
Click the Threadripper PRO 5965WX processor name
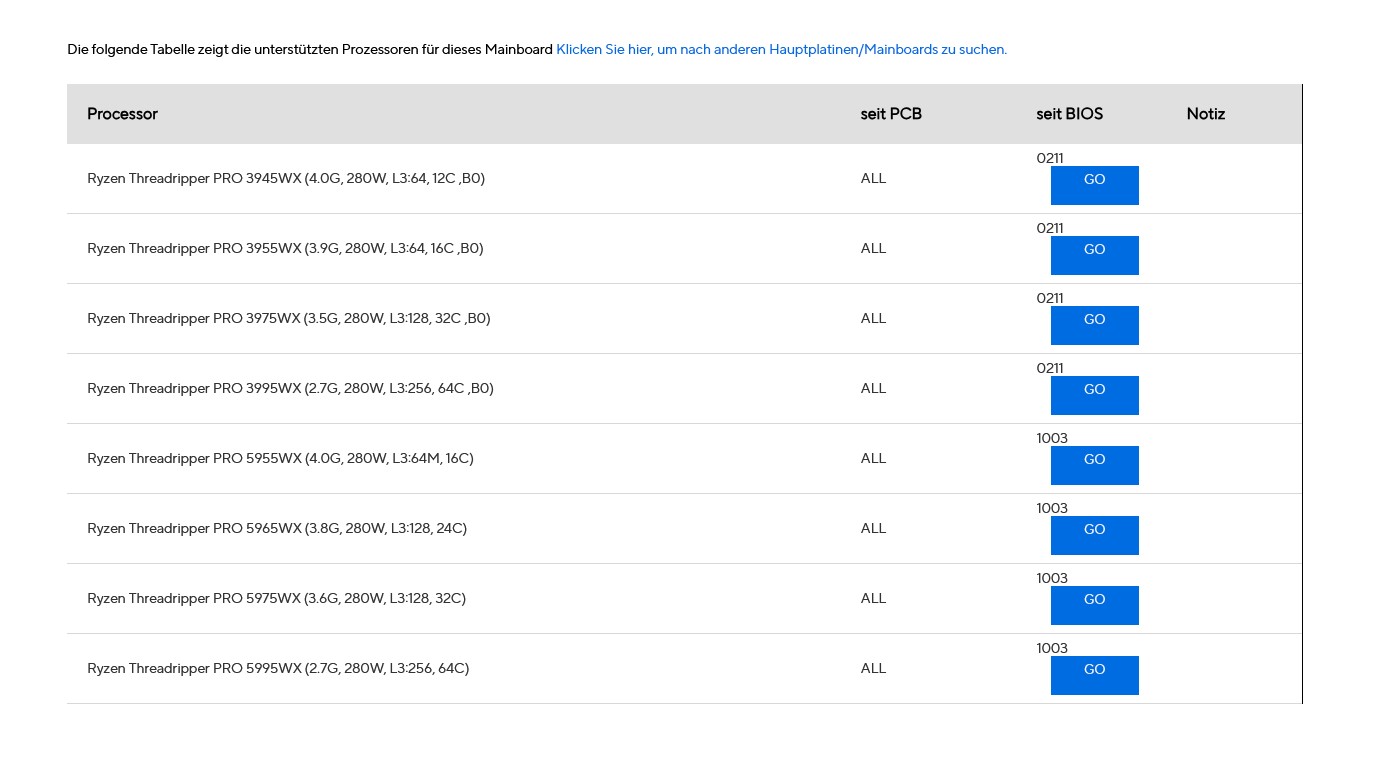277,529
